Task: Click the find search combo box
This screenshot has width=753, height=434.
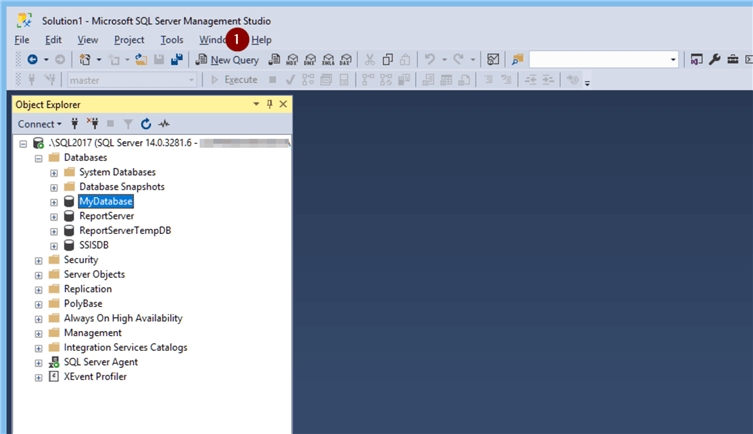Action: click(602, 60)
